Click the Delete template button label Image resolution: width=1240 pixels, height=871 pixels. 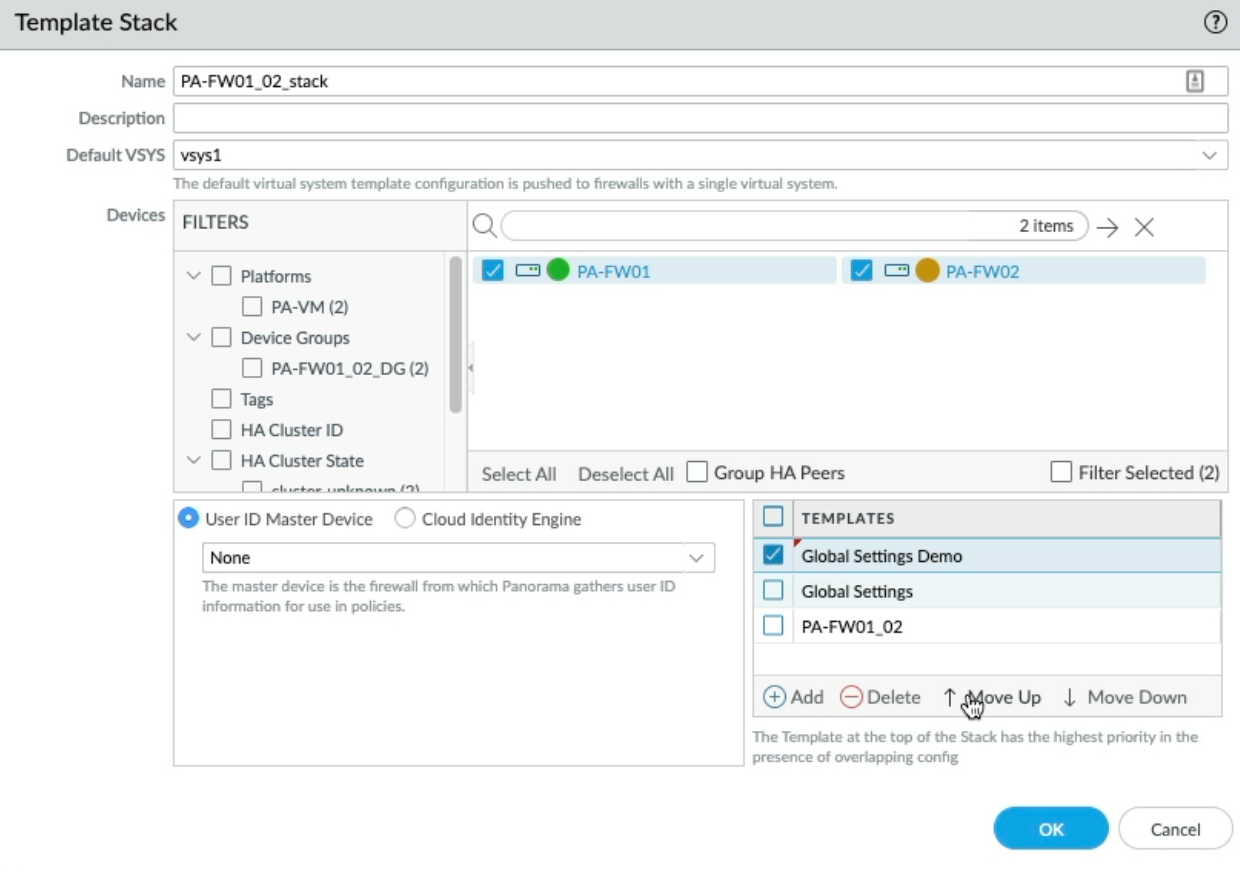point(894,697)
